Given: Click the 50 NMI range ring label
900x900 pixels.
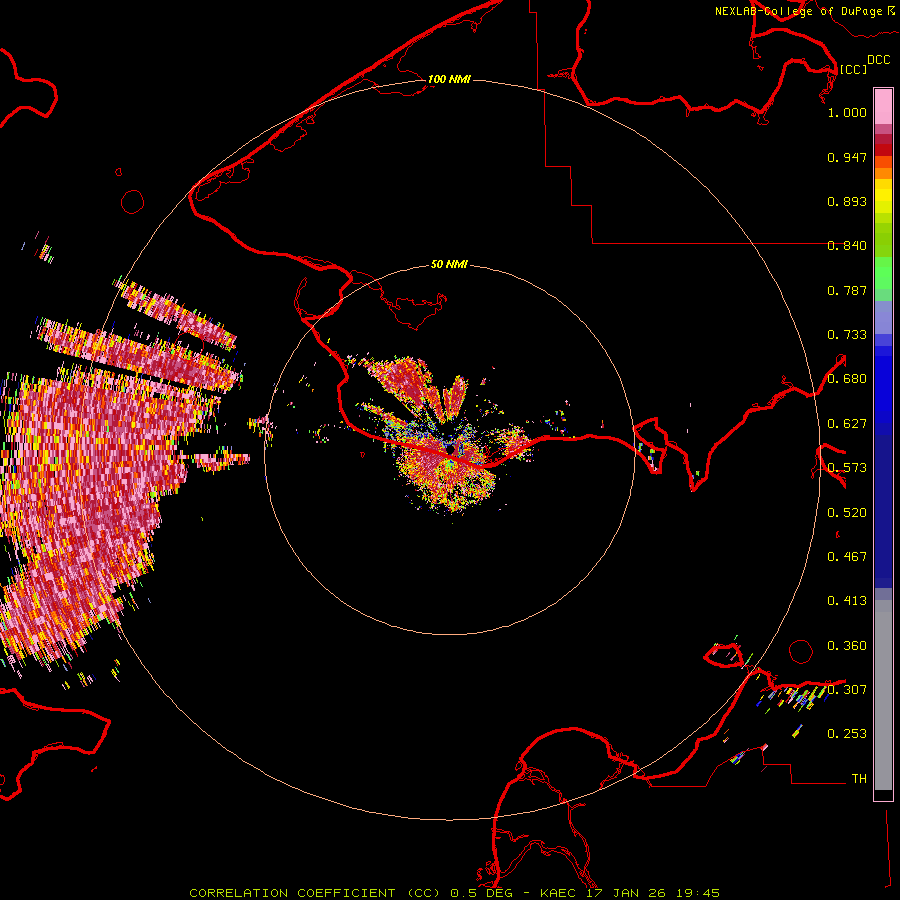Looking at the screenshot, I should coord(449,264).
